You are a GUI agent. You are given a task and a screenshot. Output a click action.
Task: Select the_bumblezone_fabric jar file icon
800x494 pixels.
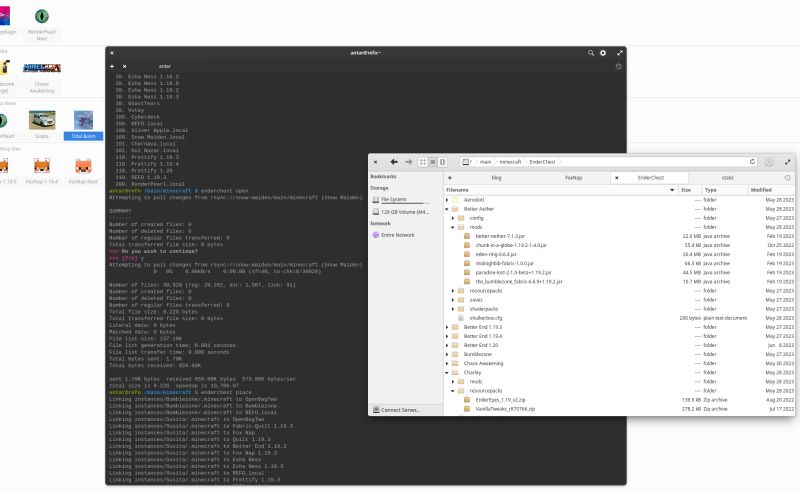[467, 282]
